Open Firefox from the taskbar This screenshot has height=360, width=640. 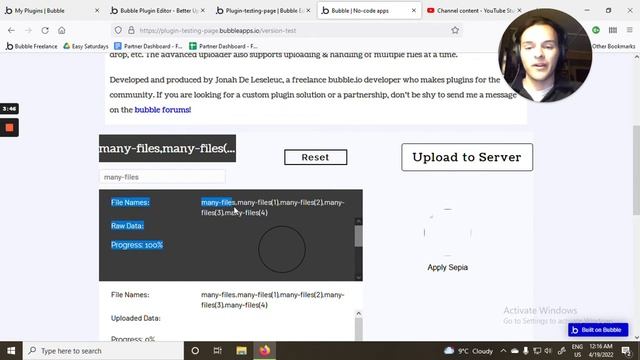[x=264, y=351]
